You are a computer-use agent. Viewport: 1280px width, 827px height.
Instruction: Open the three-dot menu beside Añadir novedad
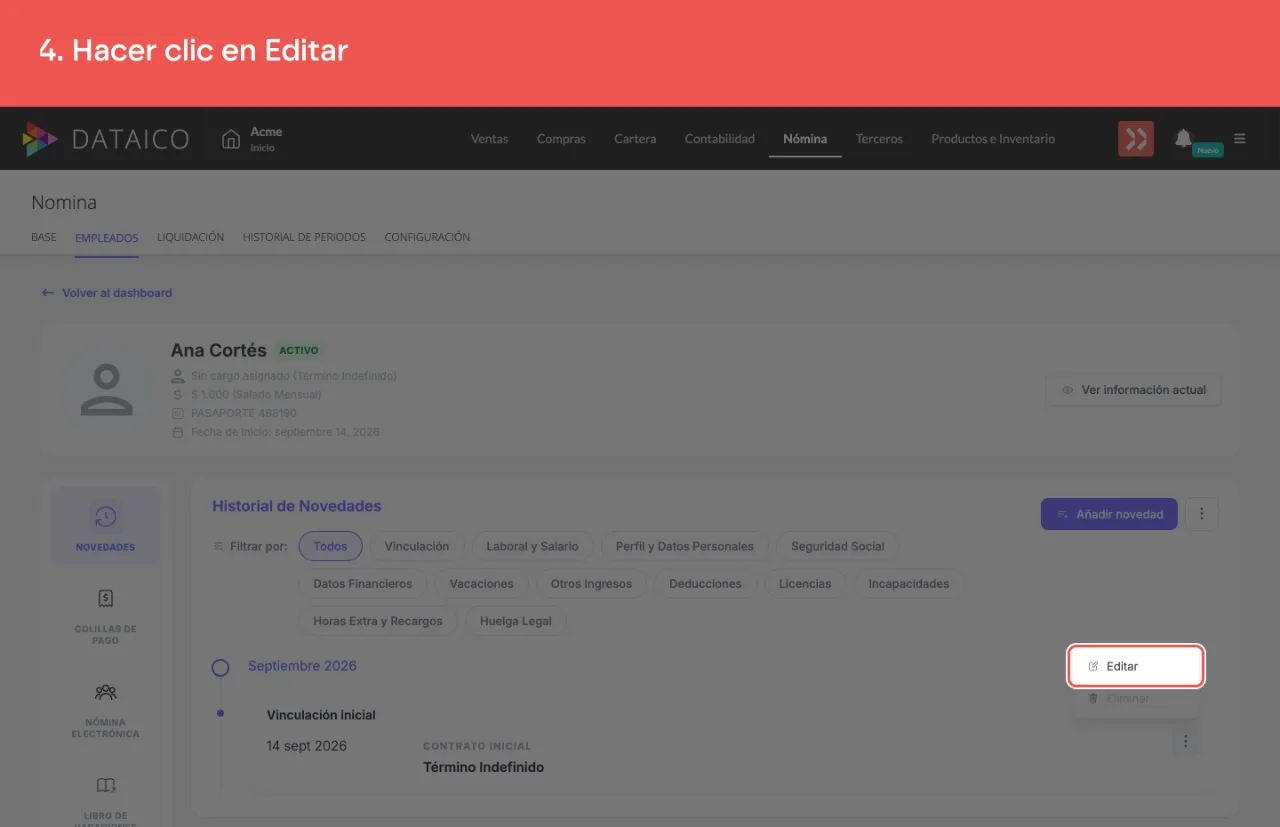coord(1201,514)
